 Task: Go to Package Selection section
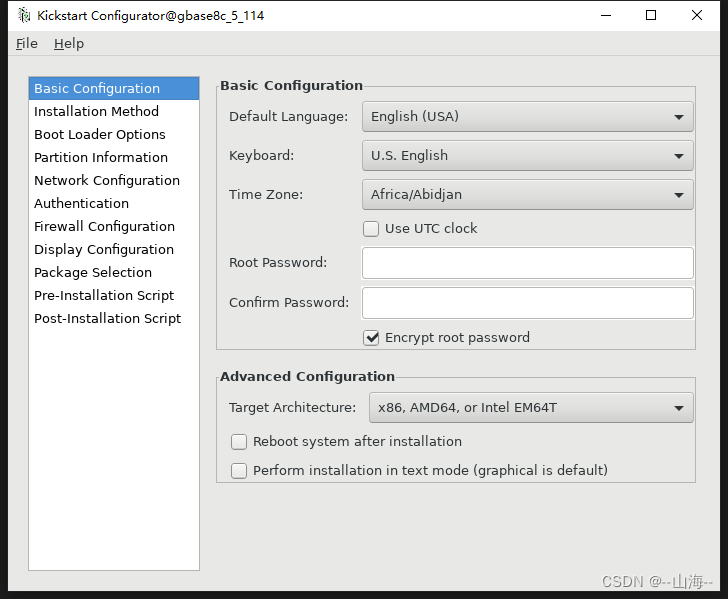pos(114,272)
